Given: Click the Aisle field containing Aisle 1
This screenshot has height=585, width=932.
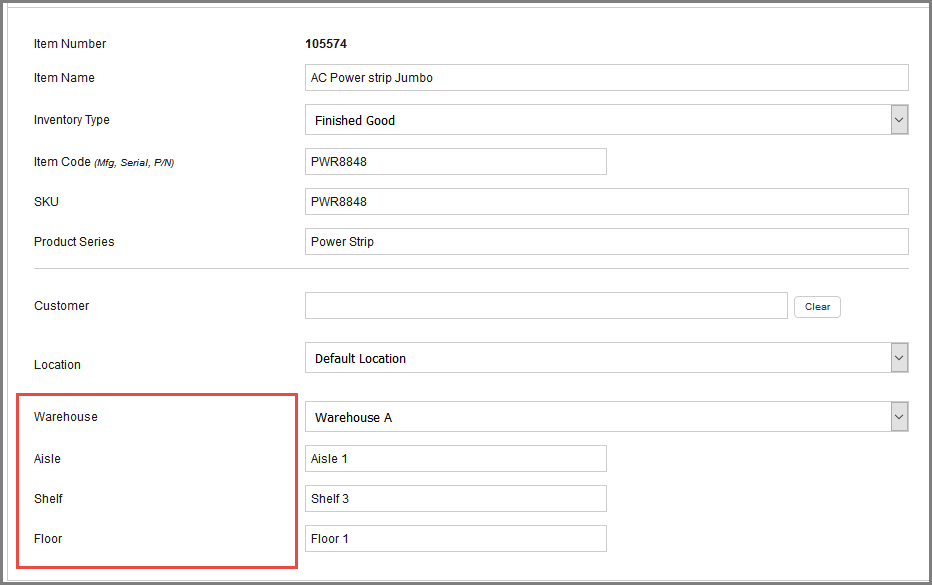Looking at the screenshot, I should tap(455, 458).
